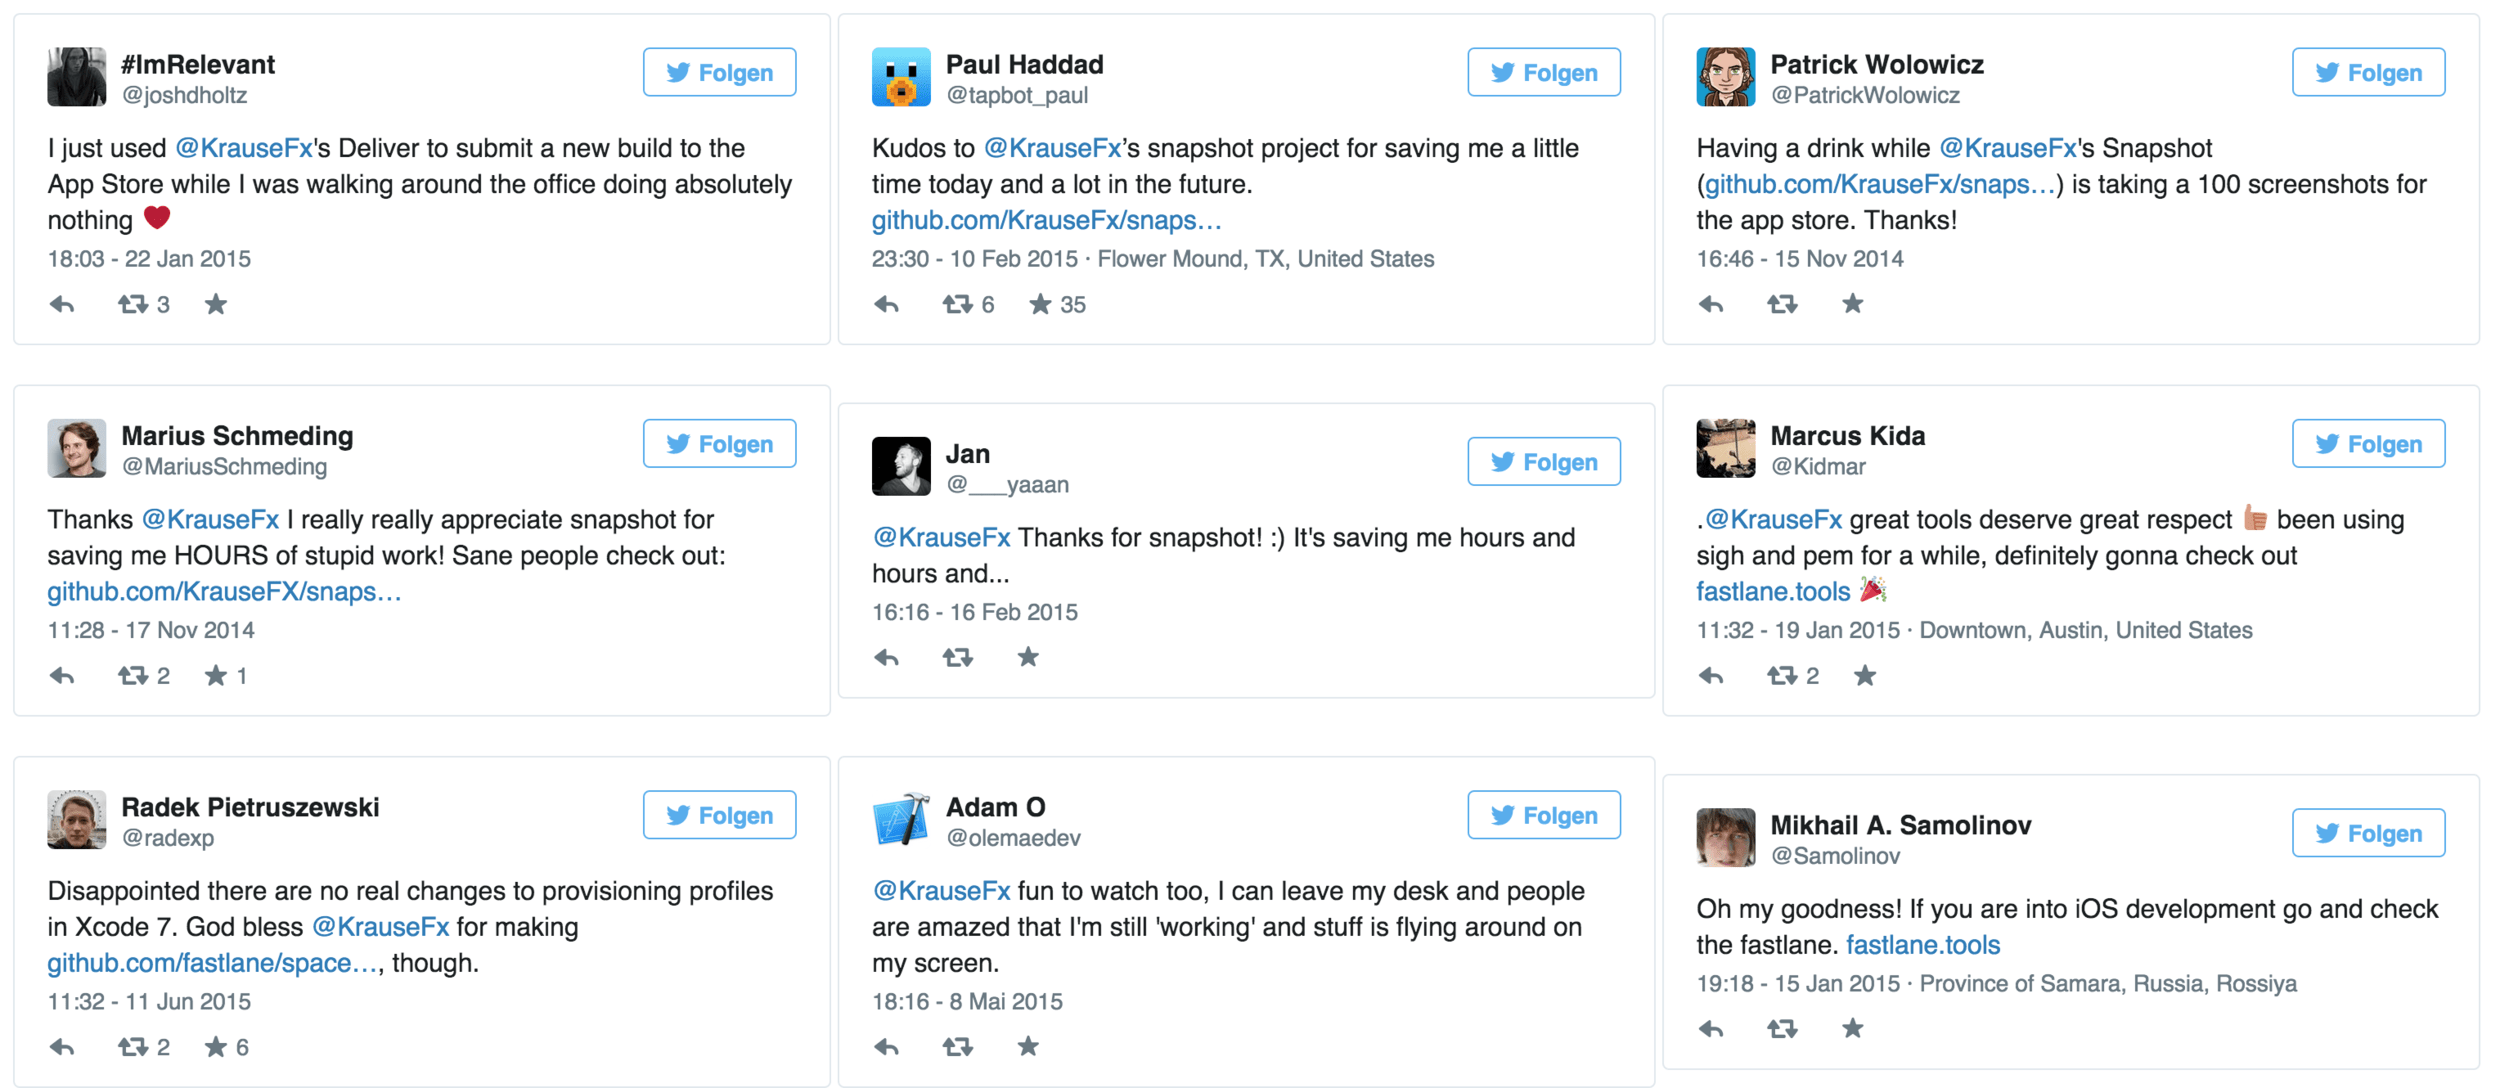Favorite Paul Haddad's tweet with star

[1040, 304]
